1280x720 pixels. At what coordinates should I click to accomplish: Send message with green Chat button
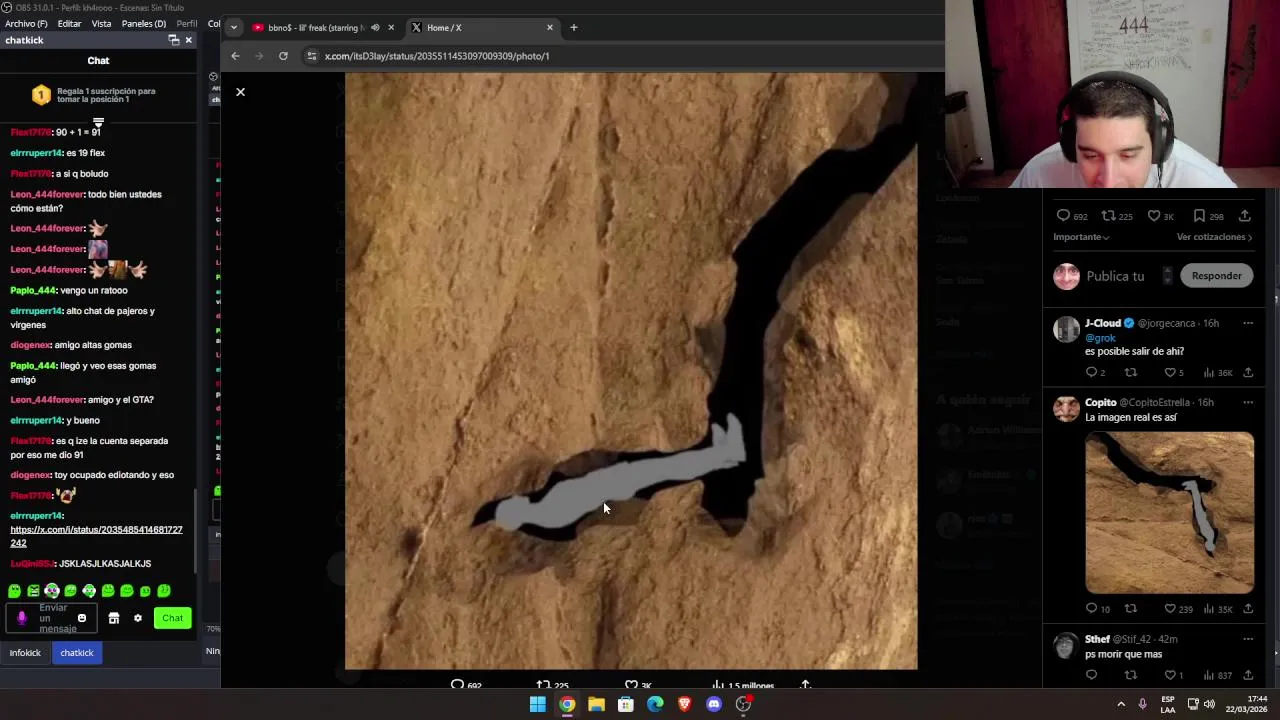pyautogui.click(x=173, y=618)
